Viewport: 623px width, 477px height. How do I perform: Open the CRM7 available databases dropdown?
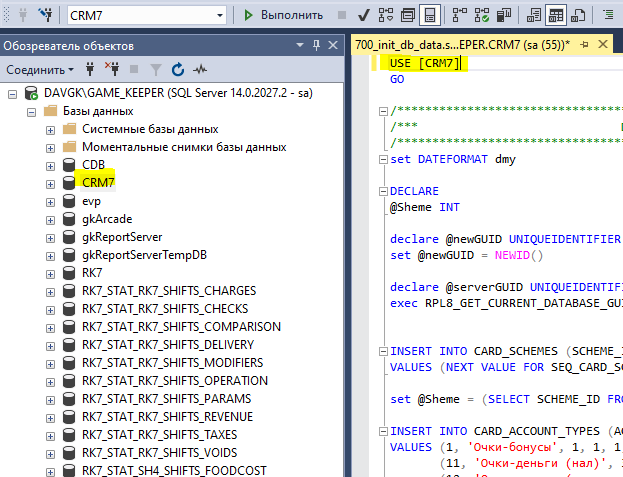pos(220,15)
